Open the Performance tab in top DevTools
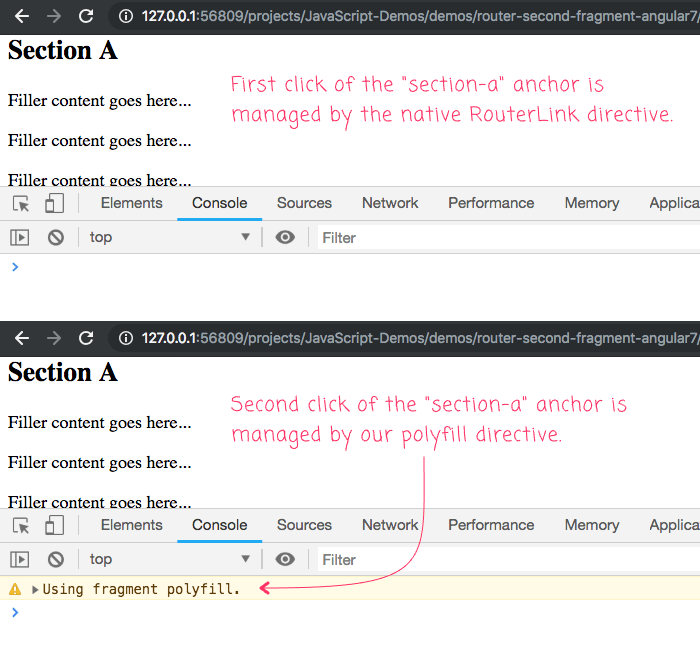This screenshot has height=665, width=700. [491, 203]
